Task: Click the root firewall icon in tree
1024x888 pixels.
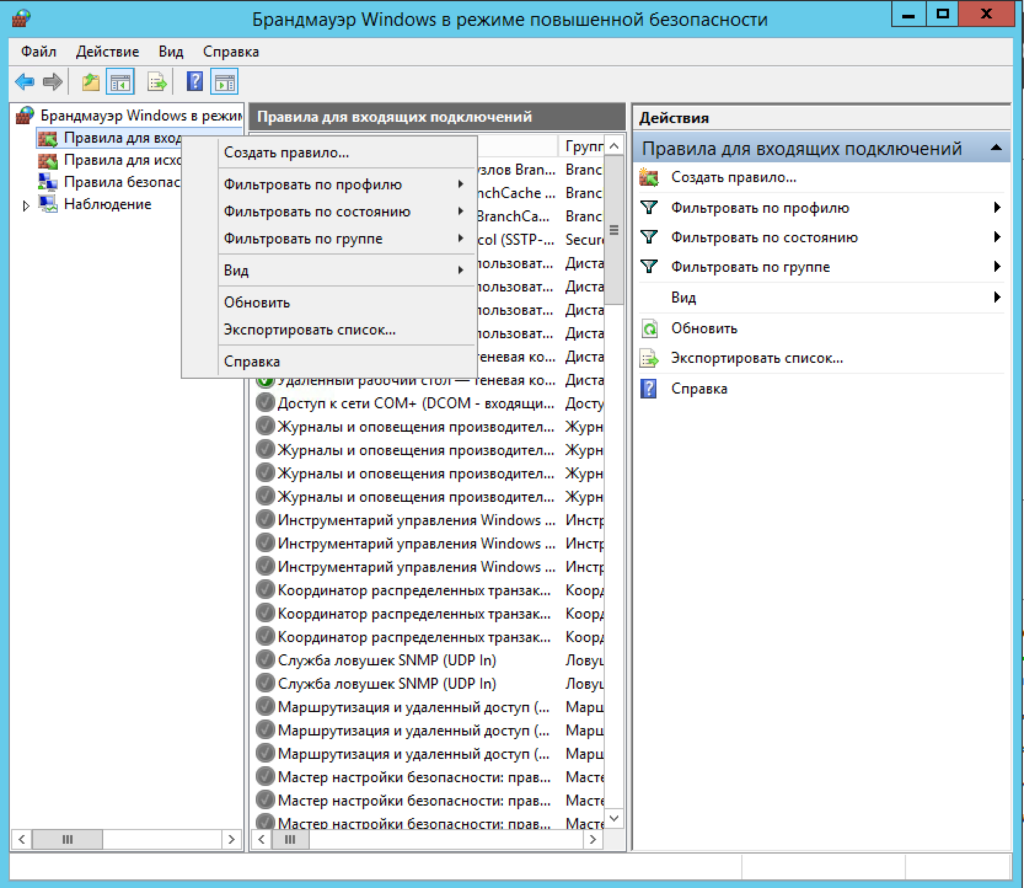Action: coord(25,116)
